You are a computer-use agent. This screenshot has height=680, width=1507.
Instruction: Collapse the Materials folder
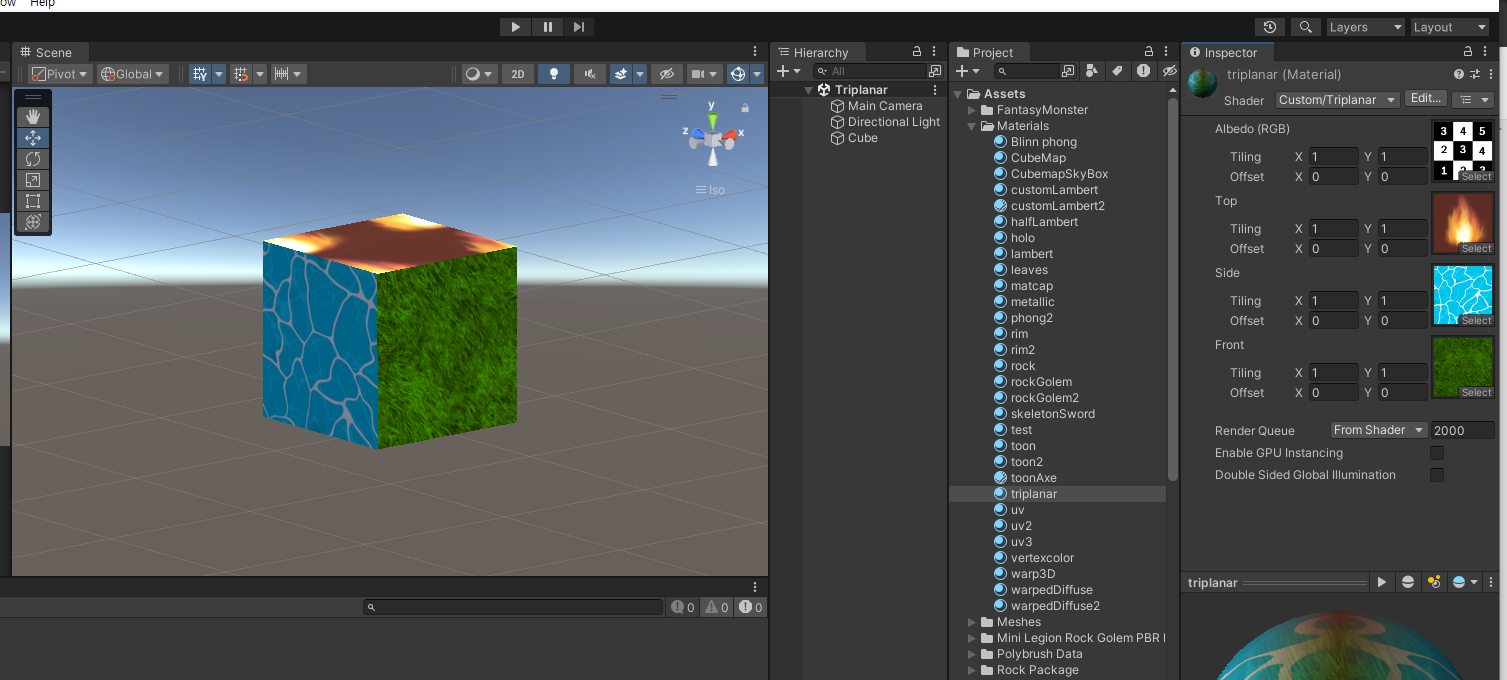(x=972, y=126)
